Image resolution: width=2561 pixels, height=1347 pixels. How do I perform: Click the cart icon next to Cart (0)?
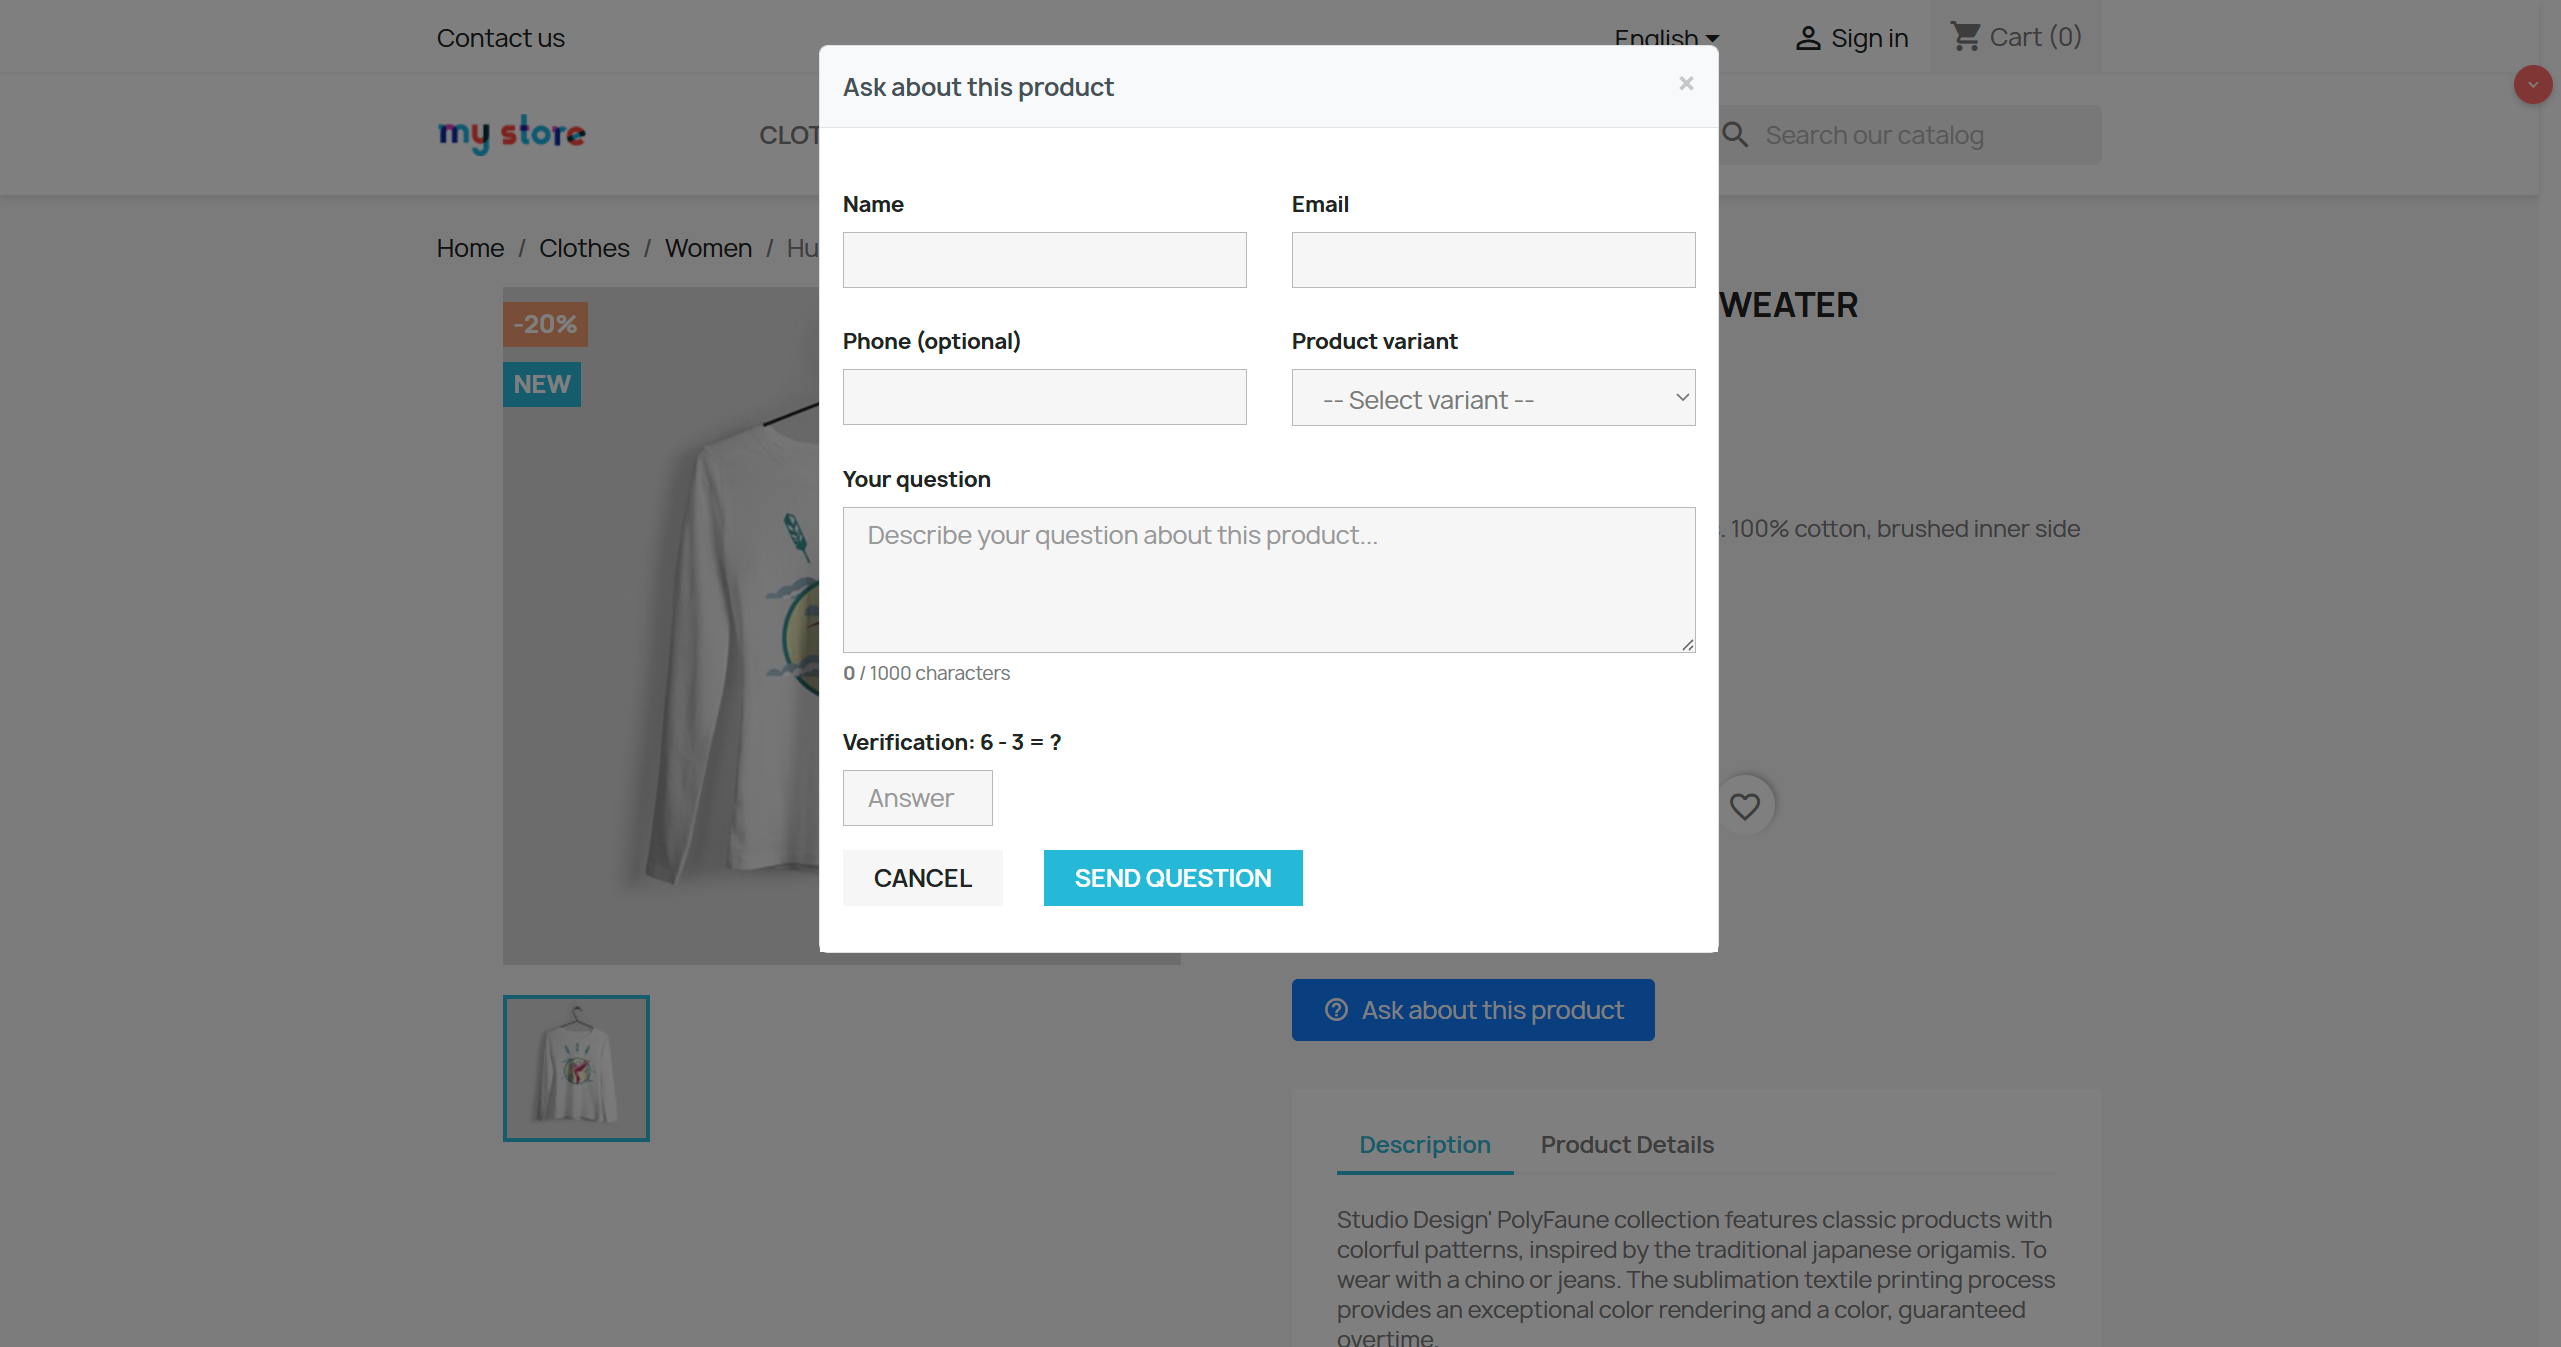click(x=1965, y=35)
